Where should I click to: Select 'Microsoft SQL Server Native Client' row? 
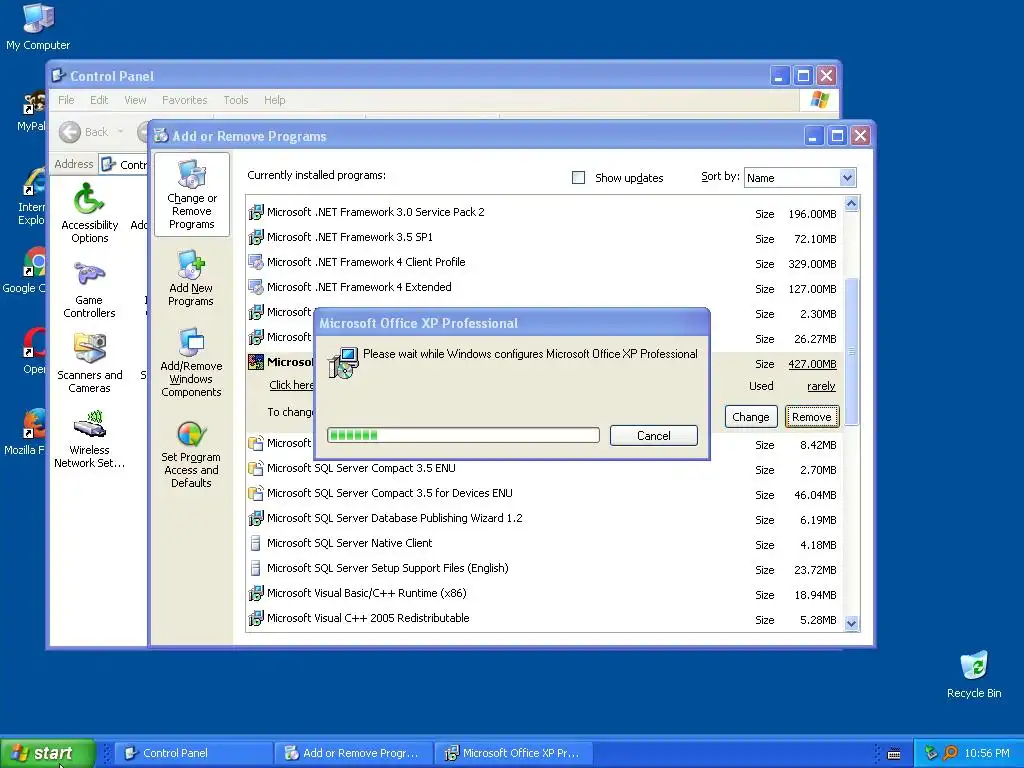click(x=544, y=543)
